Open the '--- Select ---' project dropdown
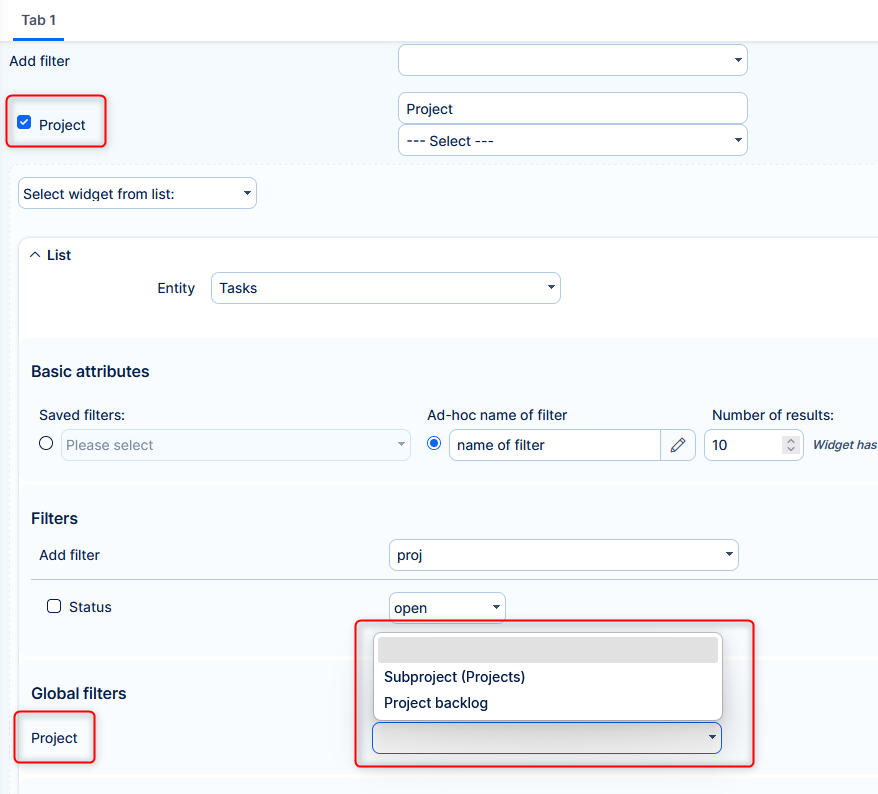This screenshot has width=878, height=794. (572, 141)
